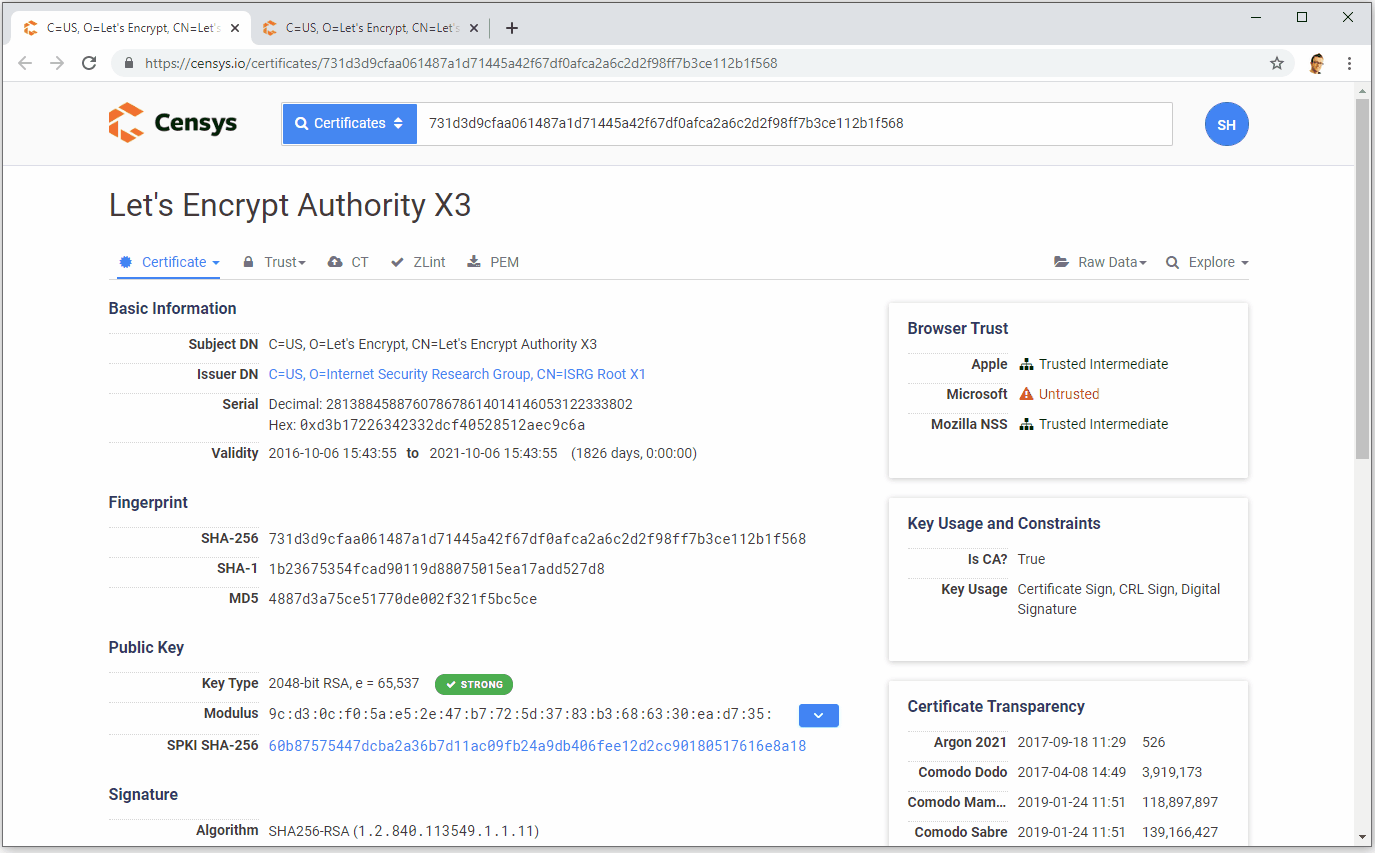Click the scrollbar up arrow

pyautogui.click(x=1362, y=90)
